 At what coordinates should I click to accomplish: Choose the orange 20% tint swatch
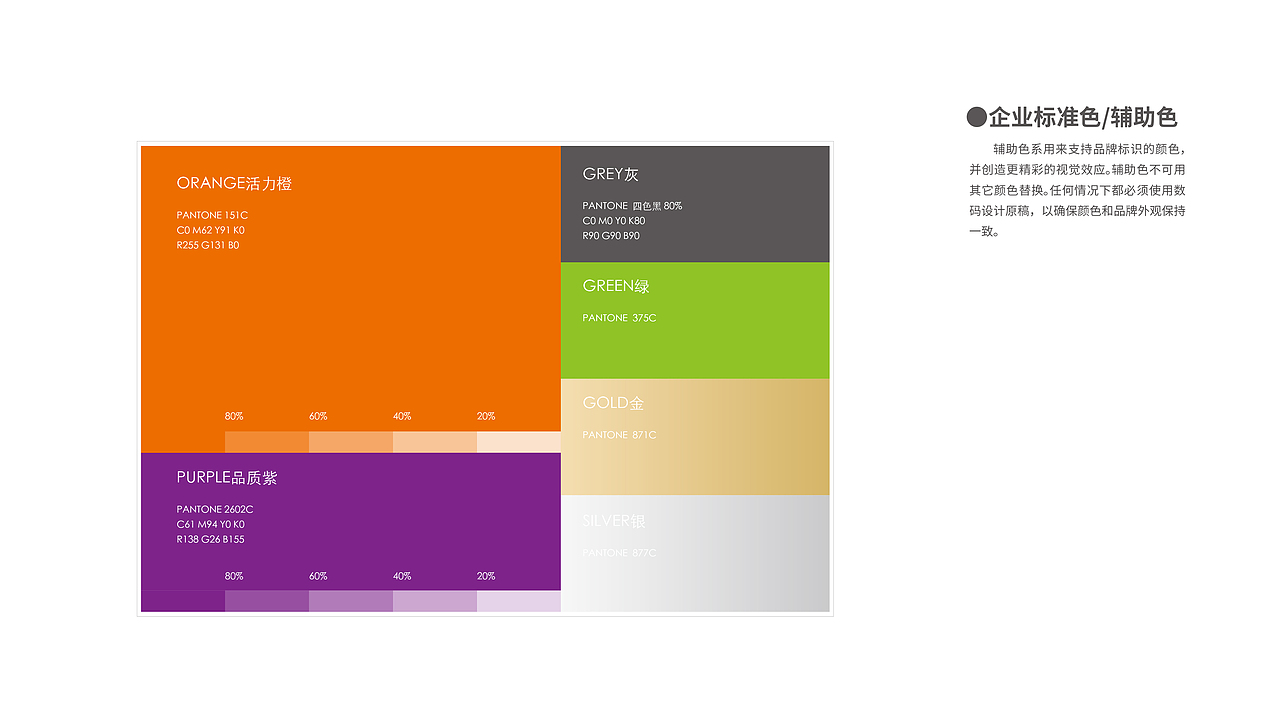coord(519,442)
